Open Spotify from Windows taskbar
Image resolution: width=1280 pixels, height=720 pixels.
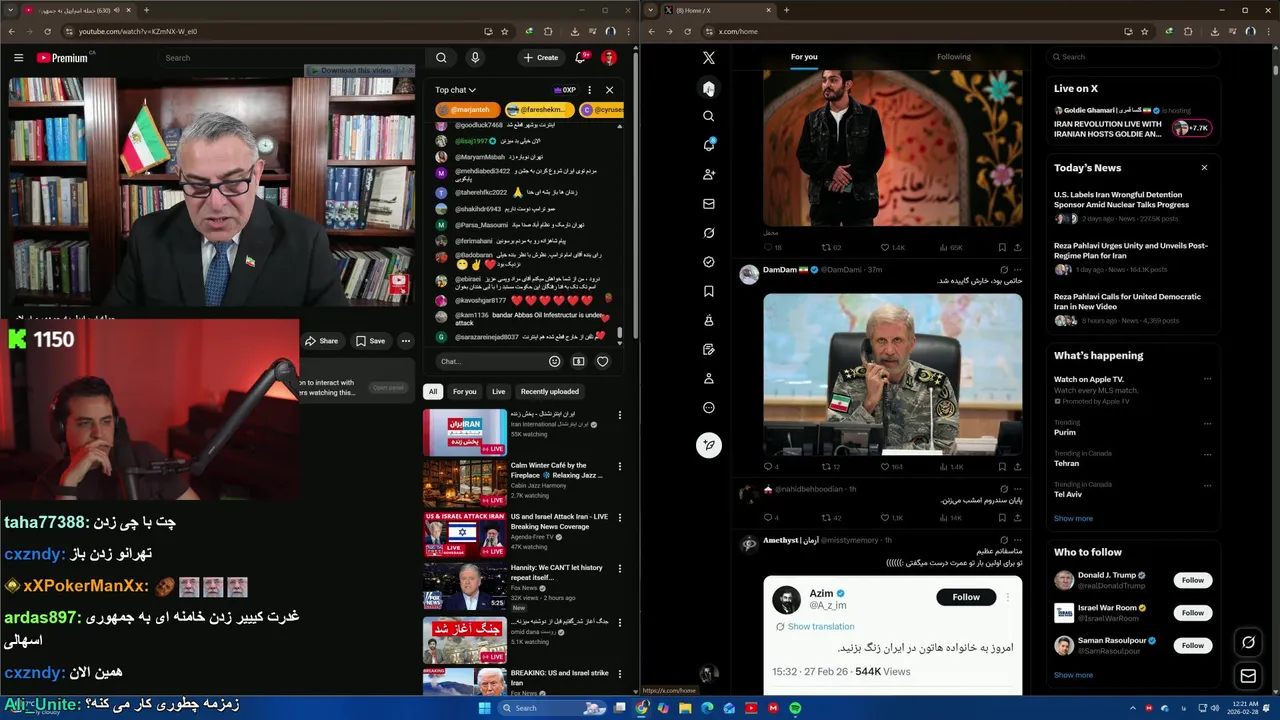795,708
